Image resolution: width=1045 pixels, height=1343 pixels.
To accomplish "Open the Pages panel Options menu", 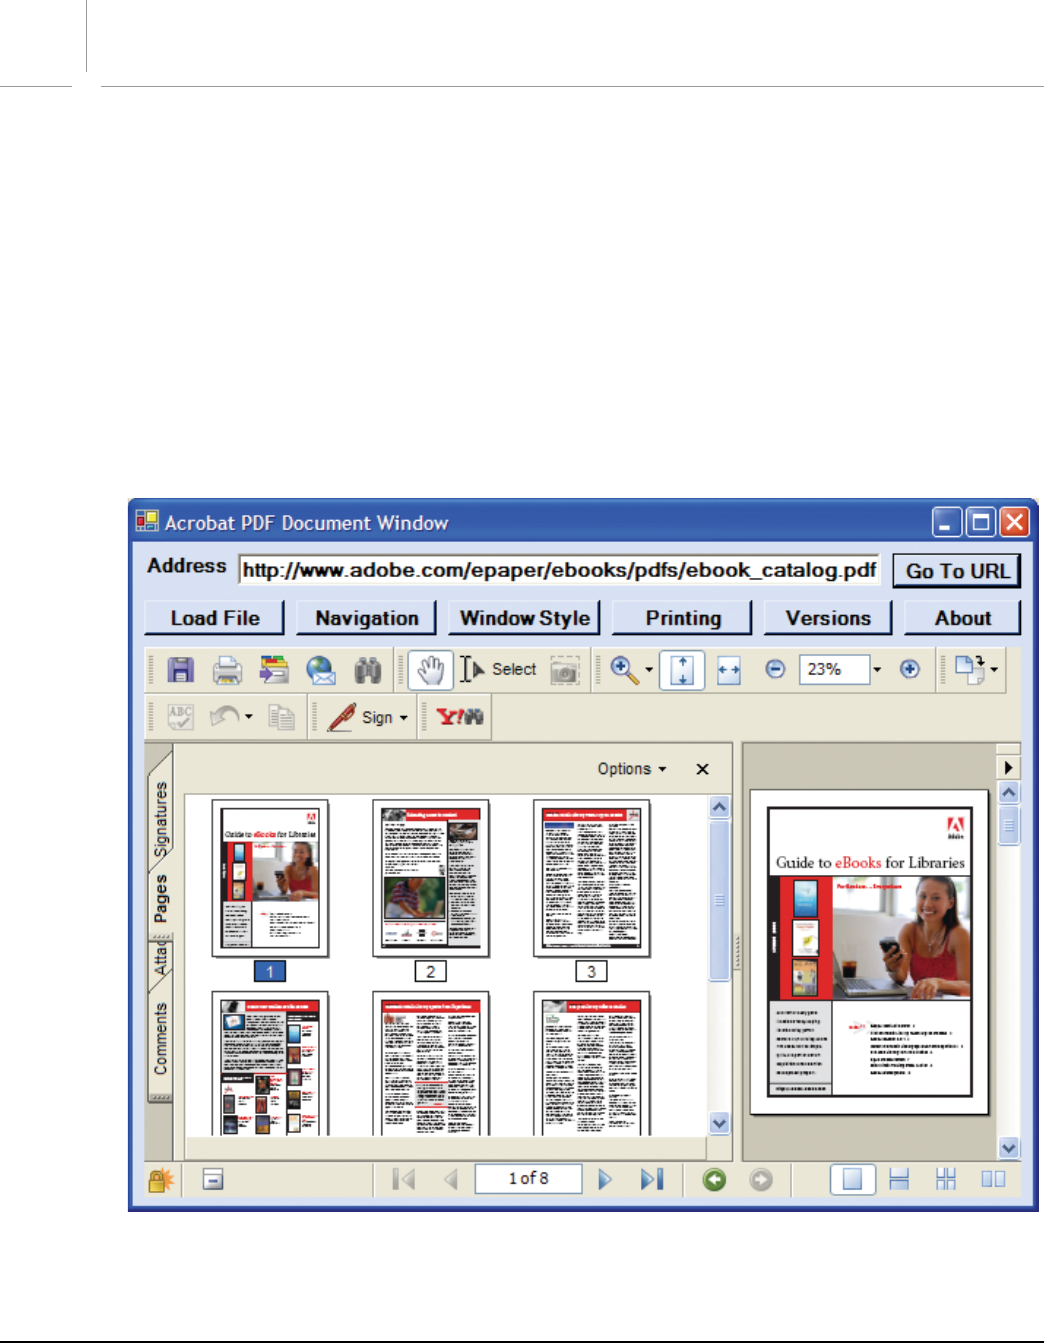I will [x=632, y=768].
